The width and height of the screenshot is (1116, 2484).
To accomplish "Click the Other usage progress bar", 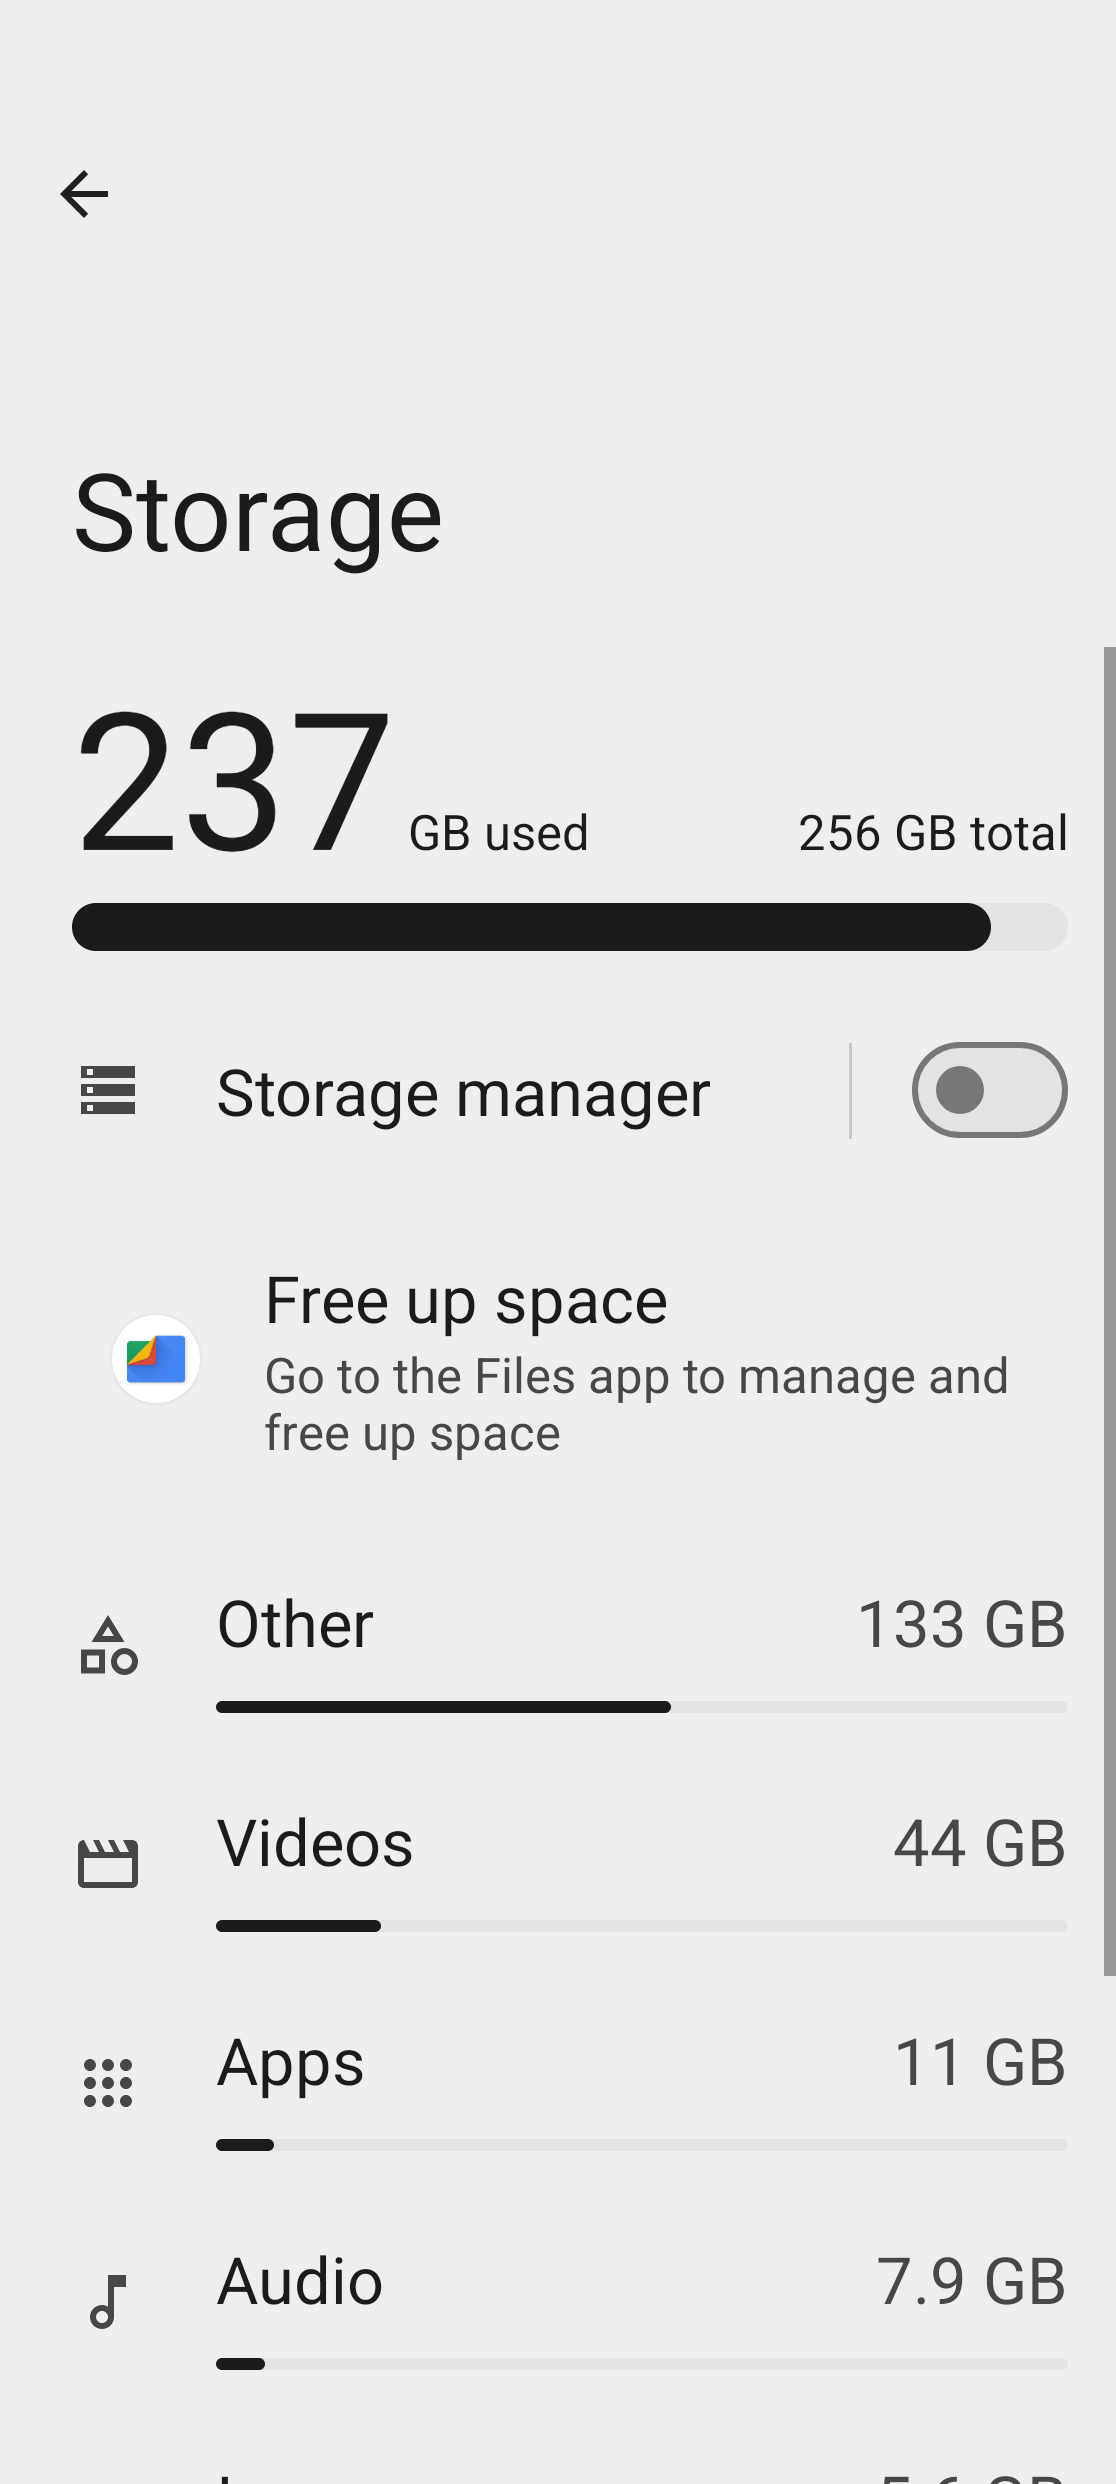I will [641, 1707].
